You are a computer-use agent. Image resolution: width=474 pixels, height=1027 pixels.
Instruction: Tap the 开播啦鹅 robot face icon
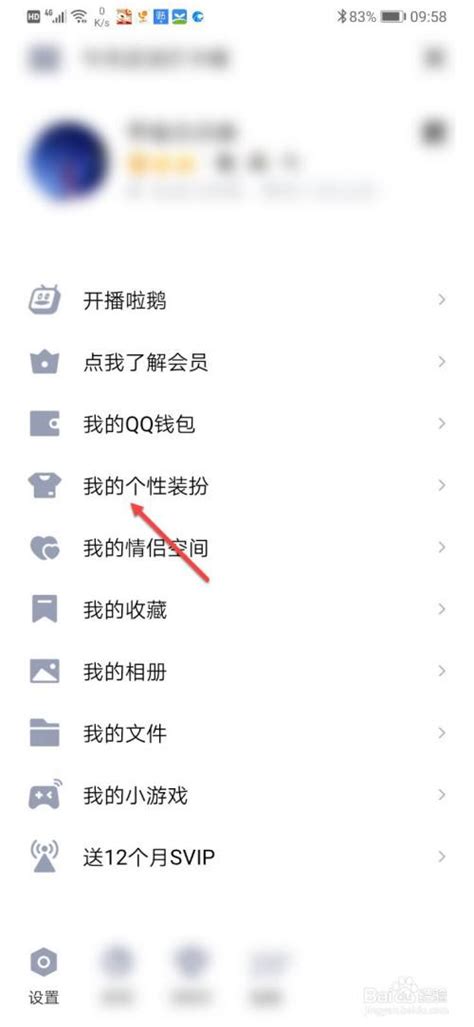pos(45,299)
